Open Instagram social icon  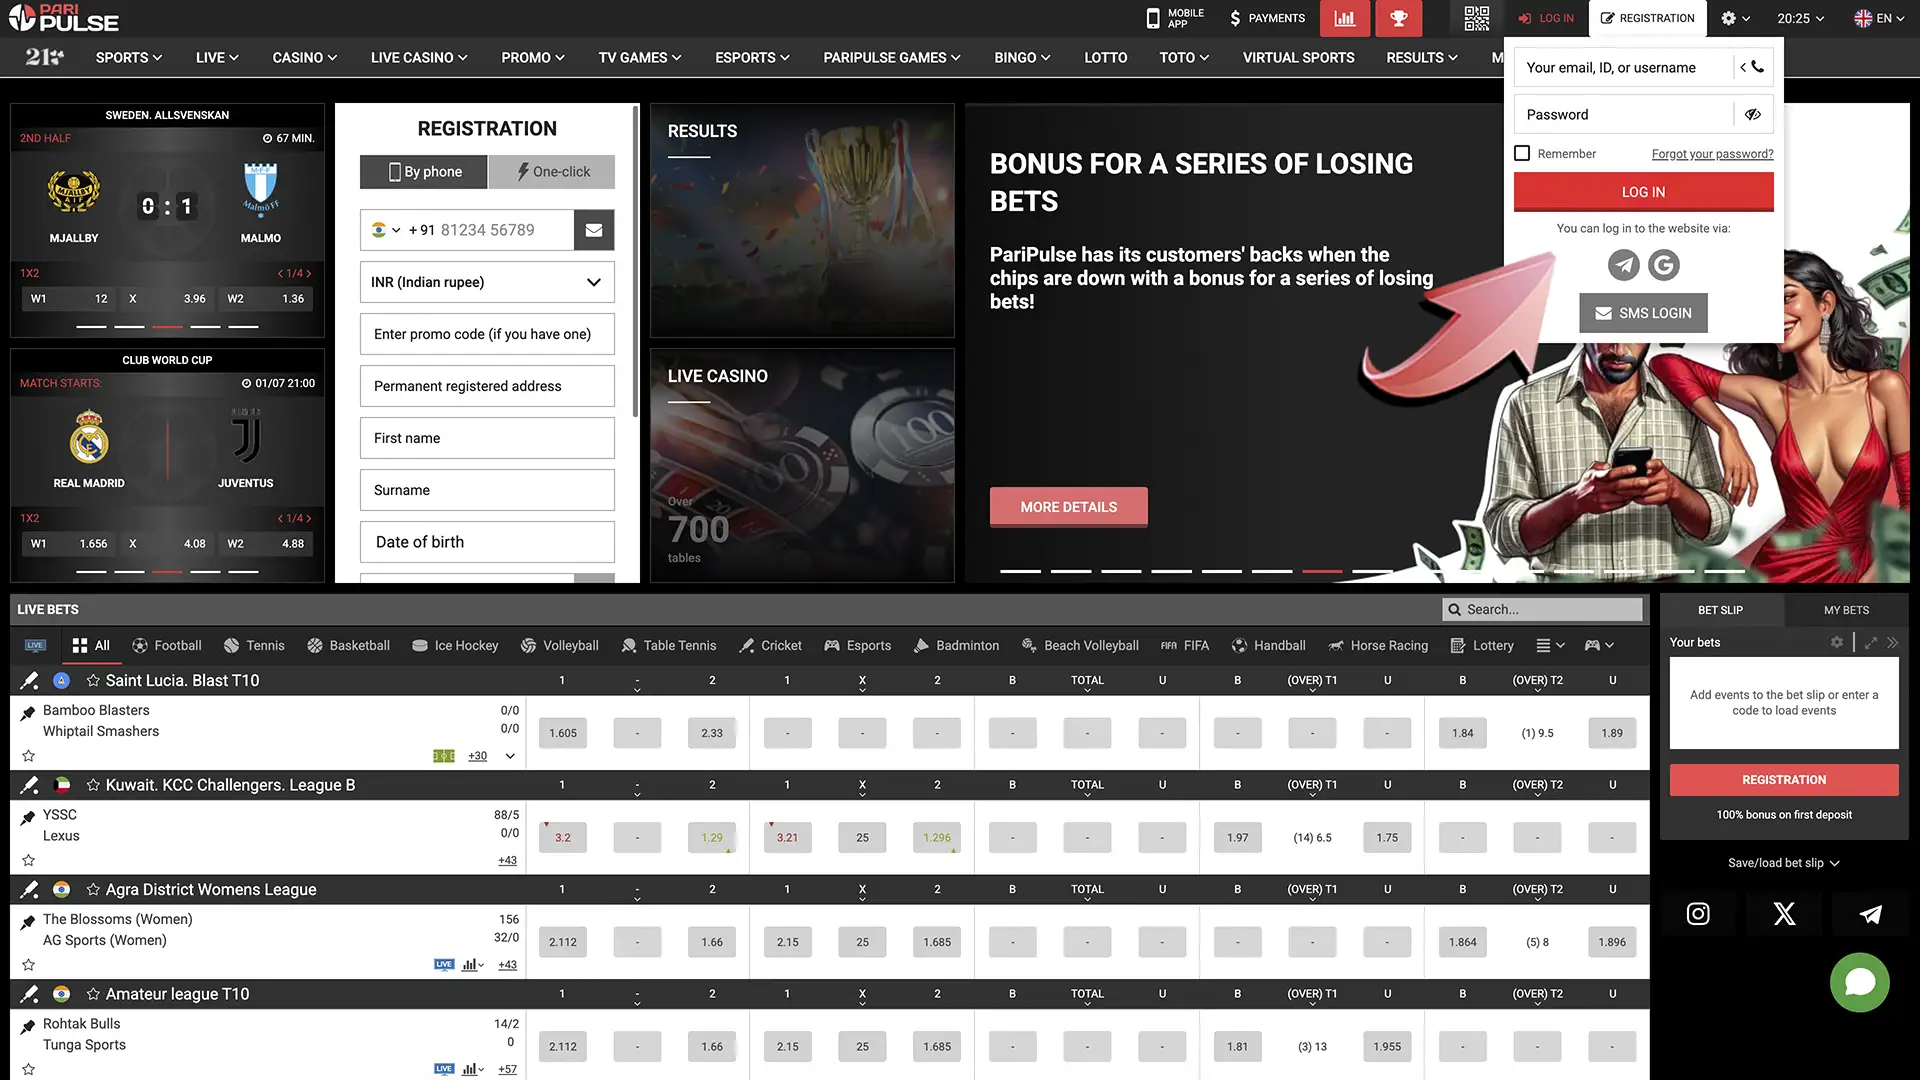(x=1698, y=914)
